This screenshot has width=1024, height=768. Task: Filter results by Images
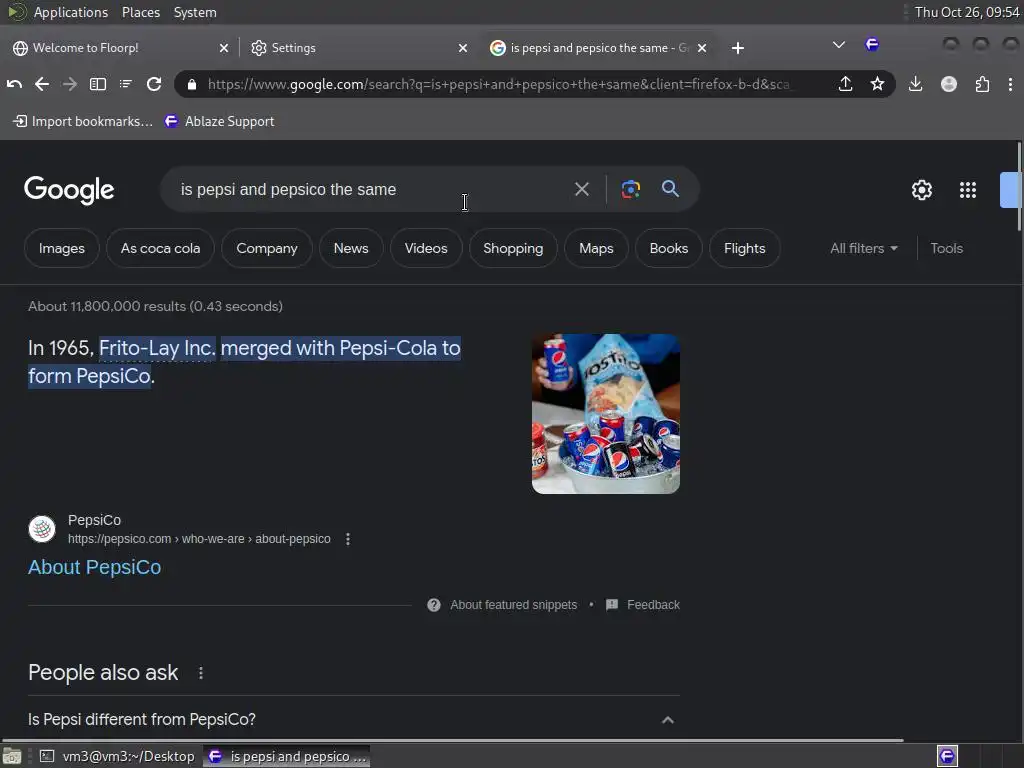point(61,249)
